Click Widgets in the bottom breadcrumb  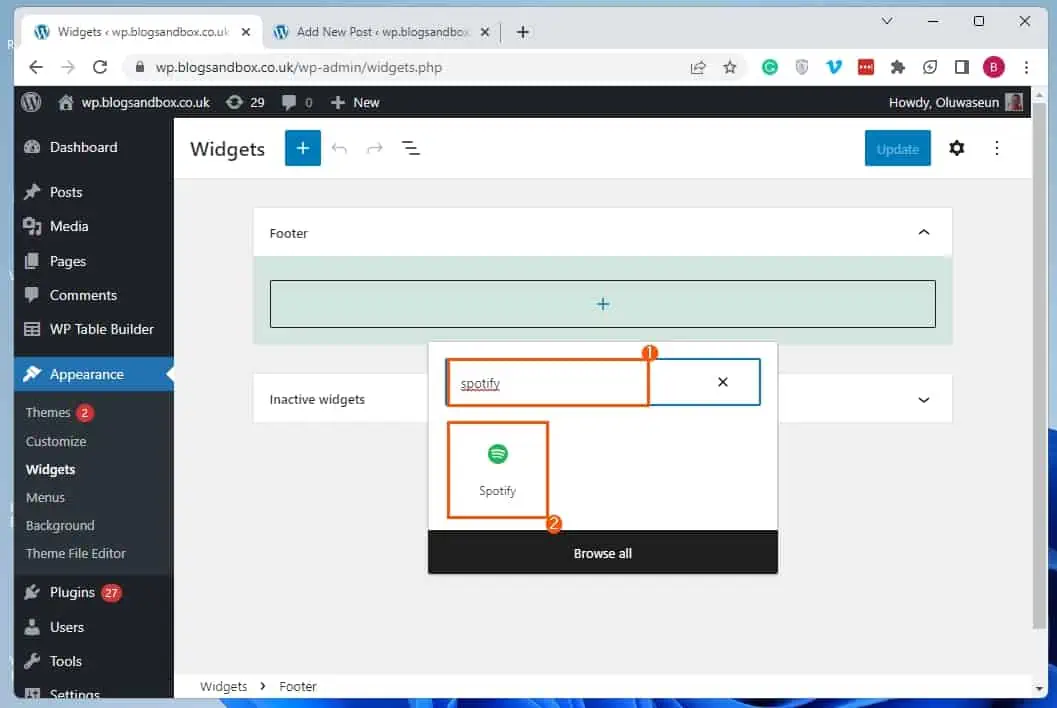(223, 686)
